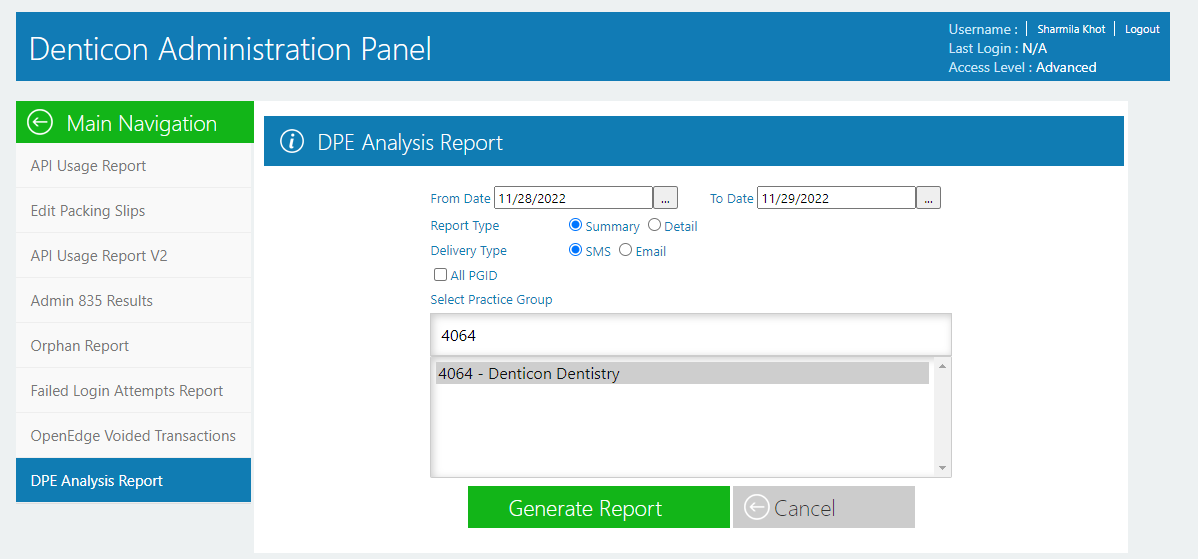Click the Access Level Advanced text
The image size is (1198, 559).
tap(1022, 67)
